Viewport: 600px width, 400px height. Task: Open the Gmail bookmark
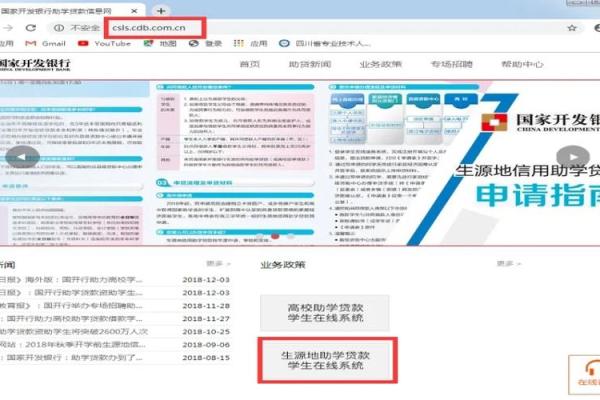tap(46, 44)
